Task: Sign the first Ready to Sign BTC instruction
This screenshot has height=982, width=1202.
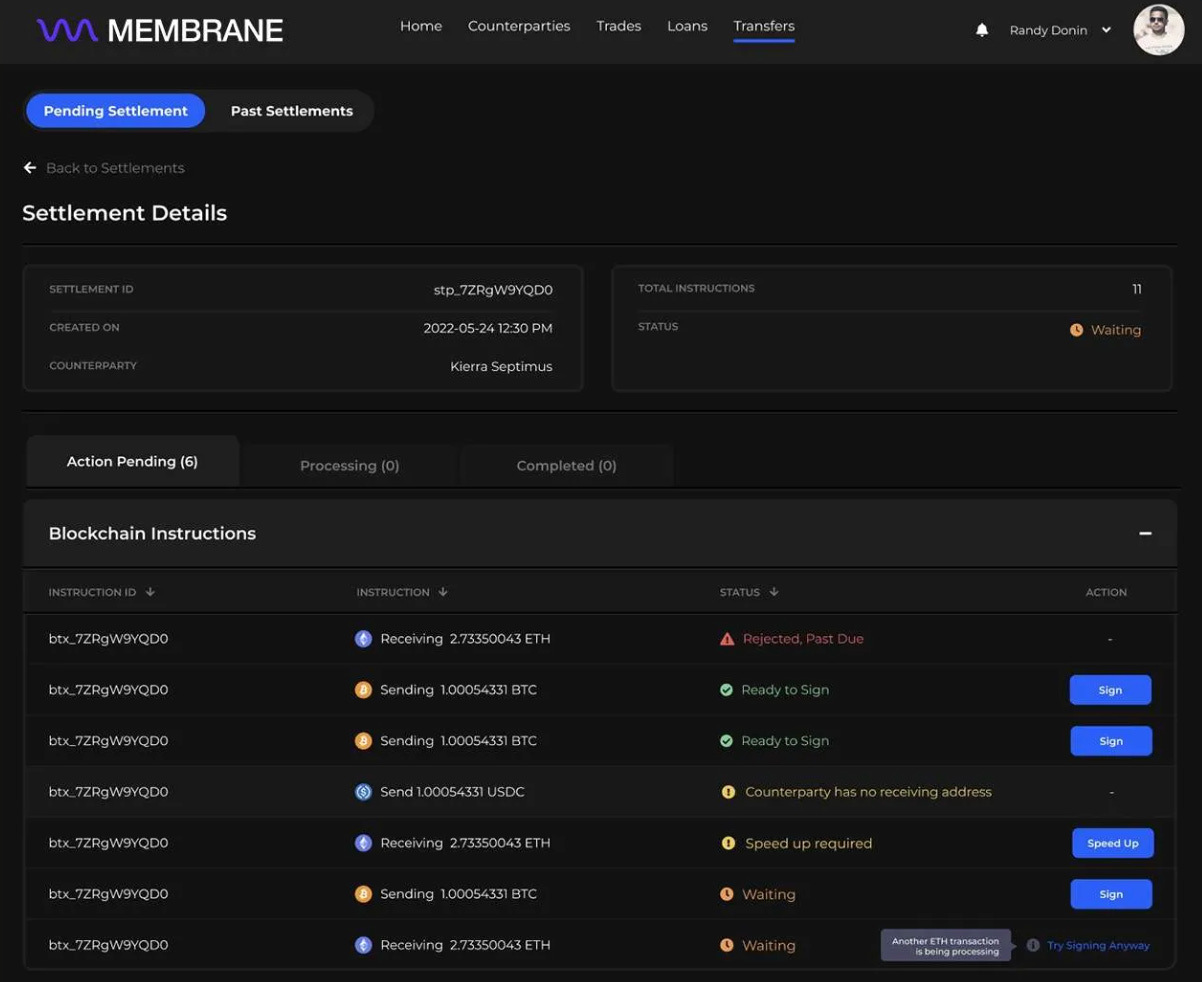Action: [1110, 689]
